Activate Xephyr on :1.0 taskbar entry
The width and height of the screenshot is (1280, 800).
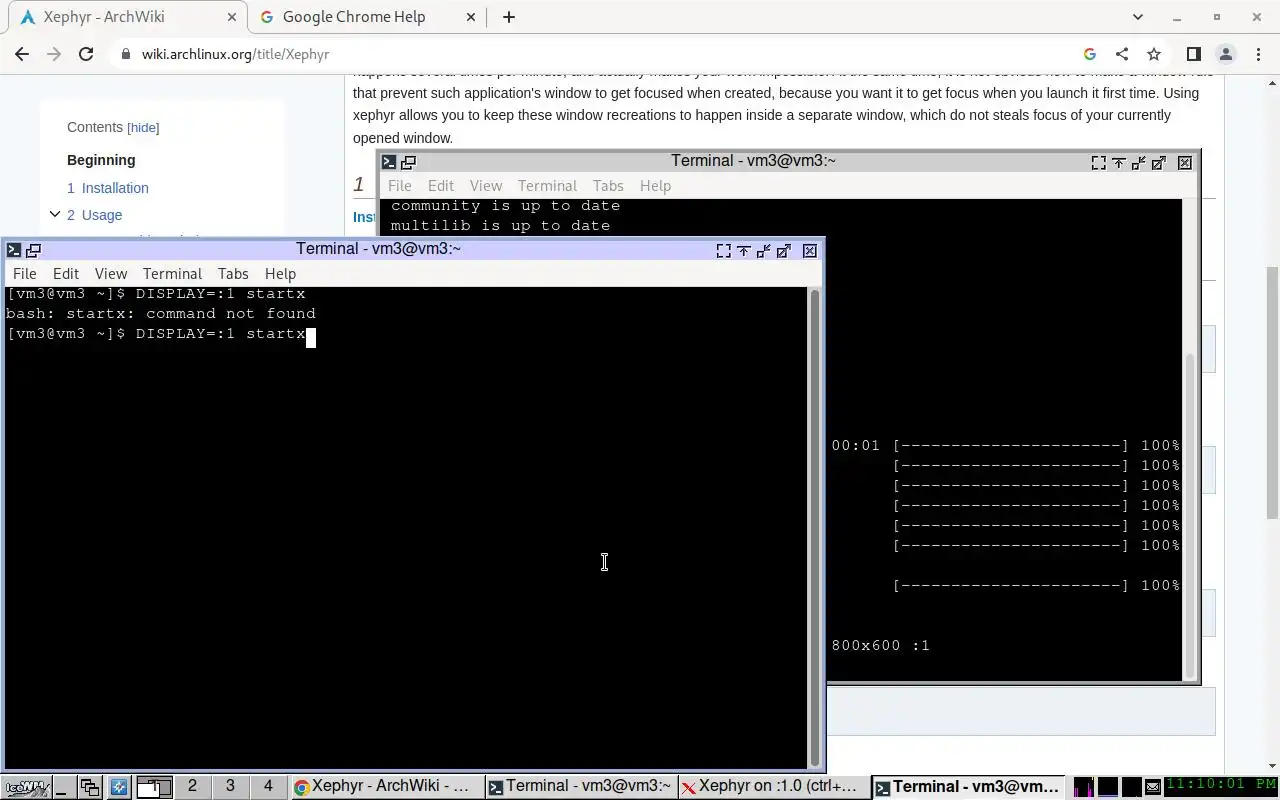(774, 787)
